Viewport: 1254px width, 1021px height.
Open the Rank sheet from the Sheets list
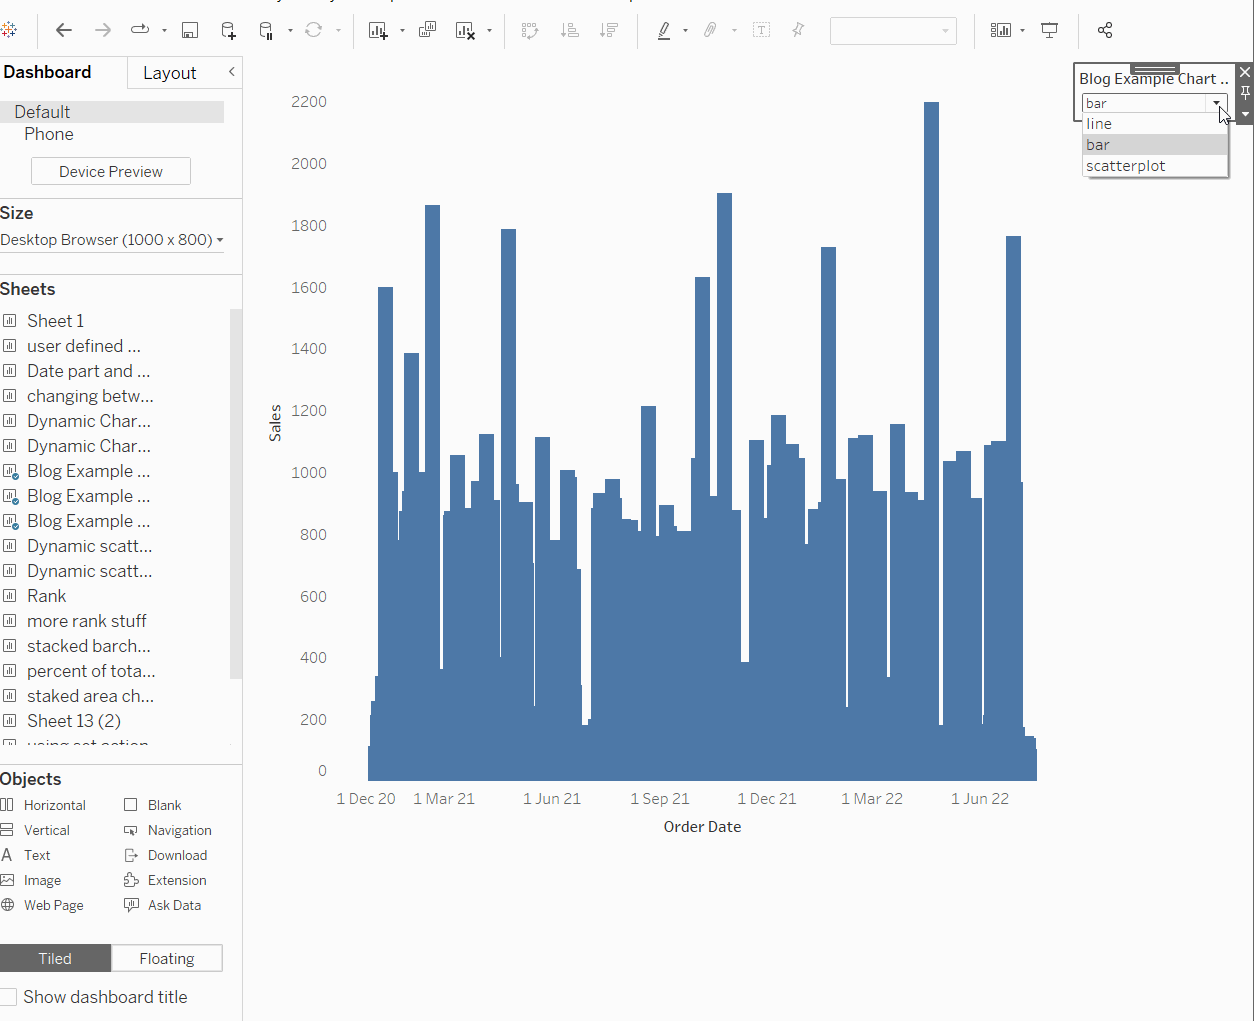(x=46, y=595)
